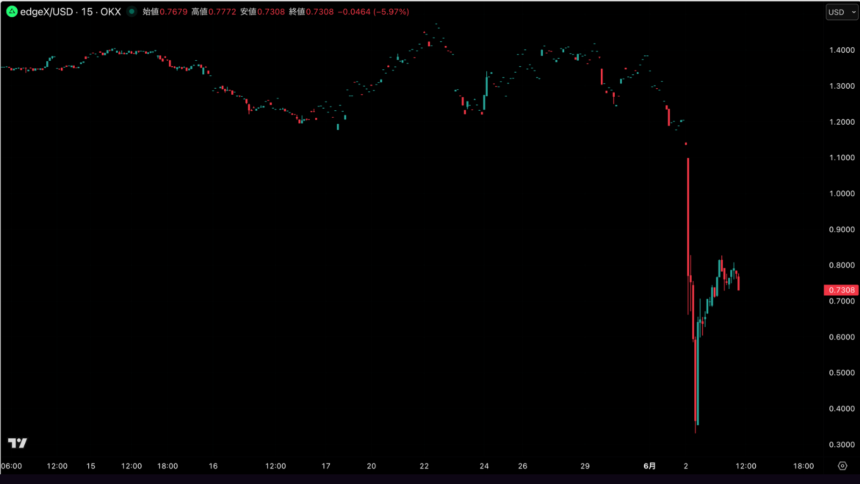The image size is (860, 484).
Task: Click the 0.8000 price axis label
Action: coord(842,265)
